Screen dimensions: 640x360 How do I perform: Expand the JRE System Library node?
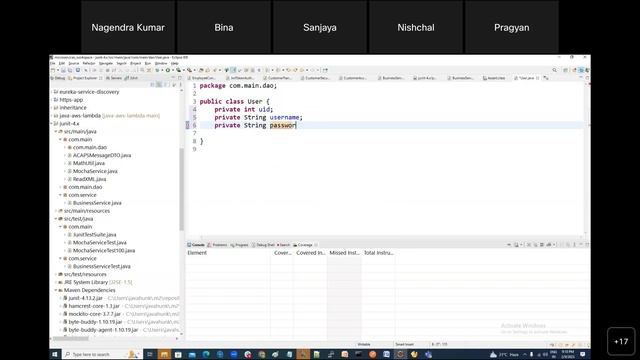point(56,282)
